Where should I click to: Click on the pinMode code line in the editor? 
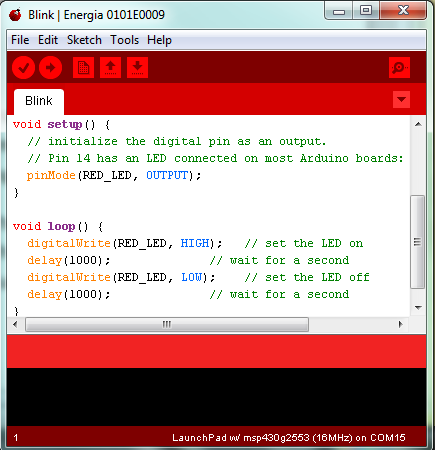click(114, 175)
